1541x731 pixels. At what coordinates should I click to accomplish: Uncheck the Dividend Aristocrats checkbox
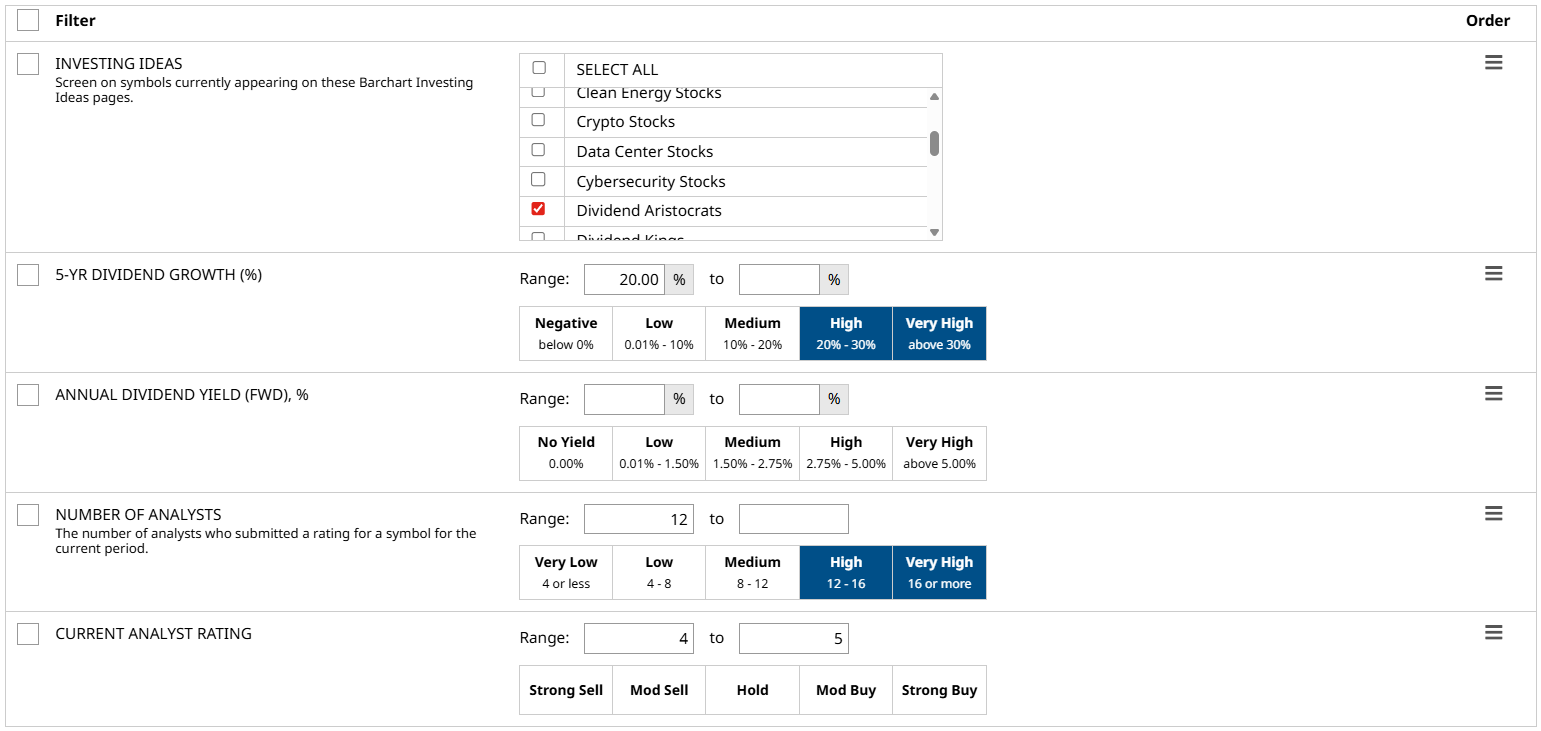(538, 209)
